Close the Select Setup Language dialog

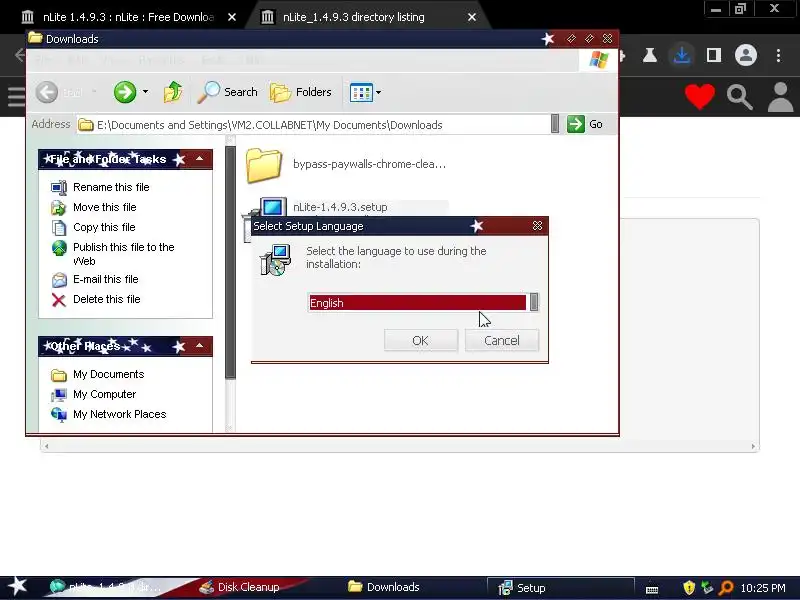click(x=537, y=226)
